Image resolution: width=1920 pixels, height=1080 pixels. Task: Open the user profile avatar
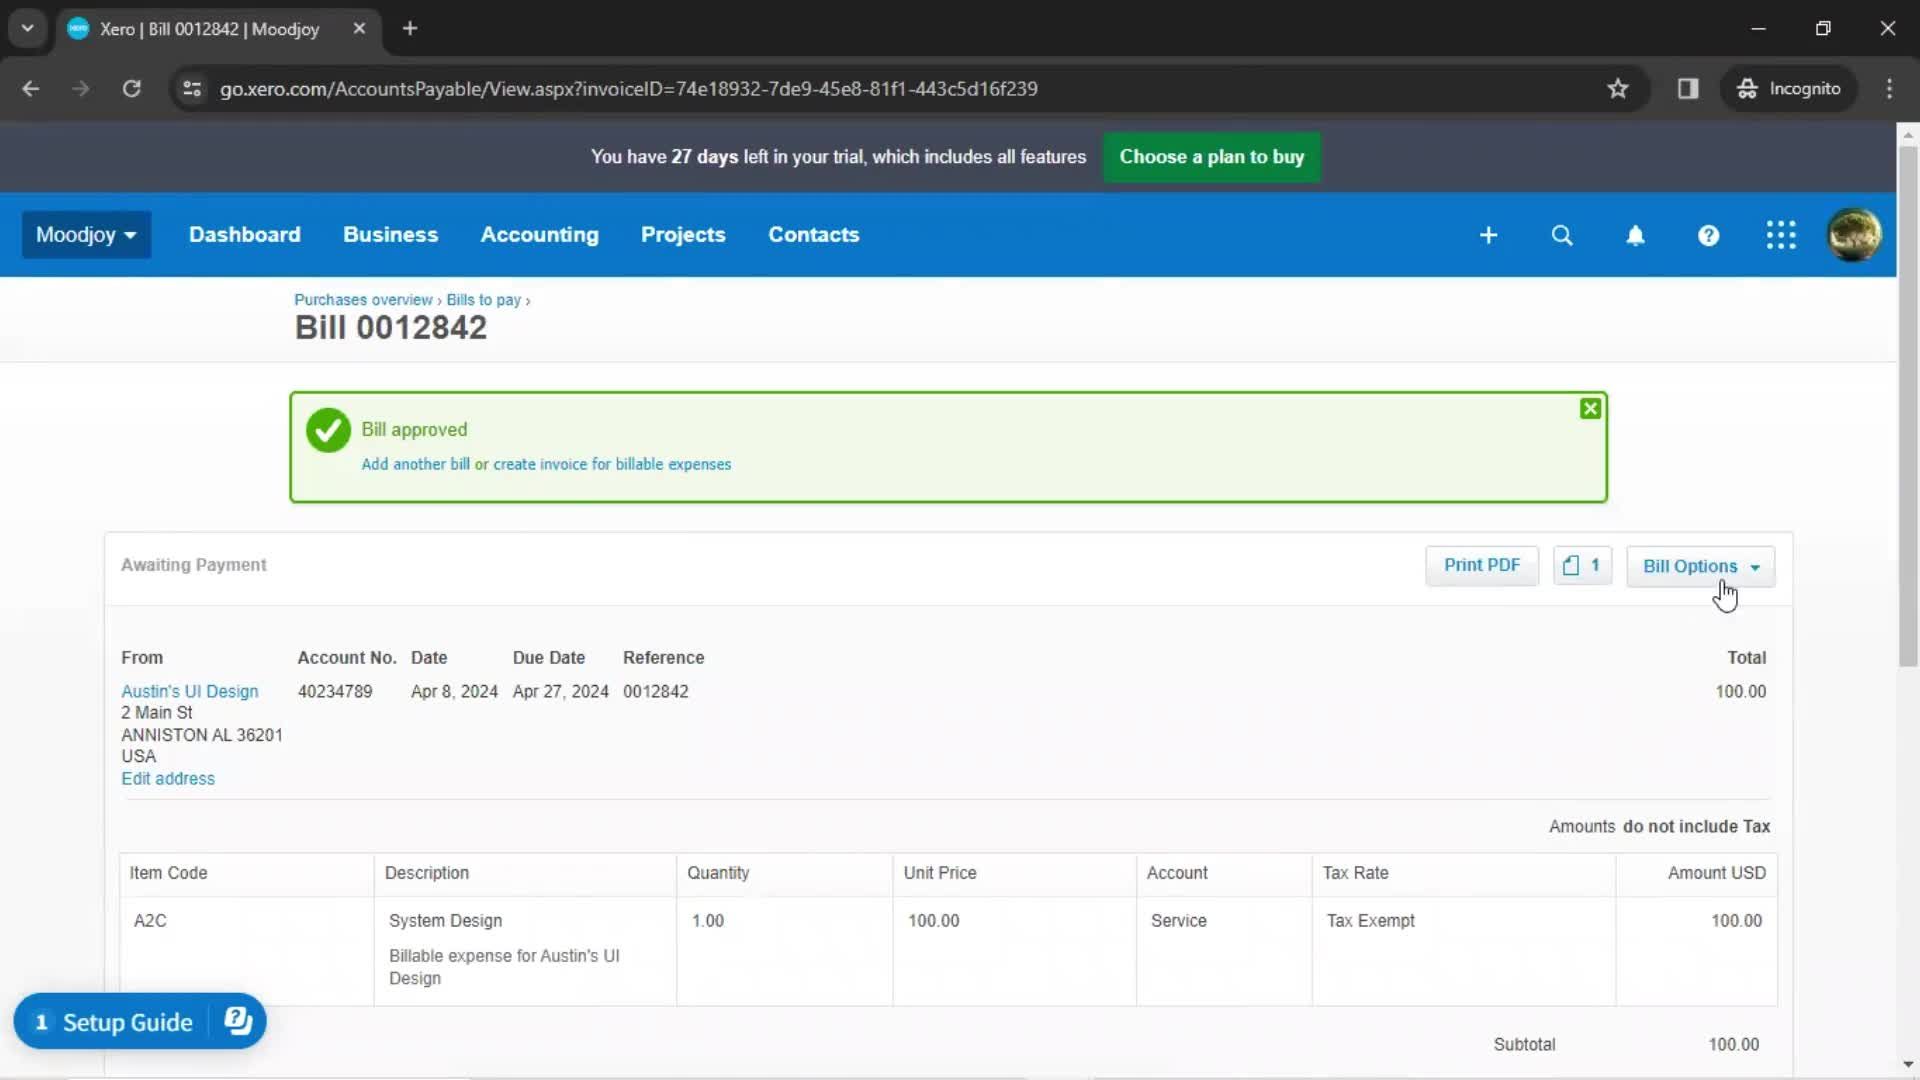(x=1854, y=235)
